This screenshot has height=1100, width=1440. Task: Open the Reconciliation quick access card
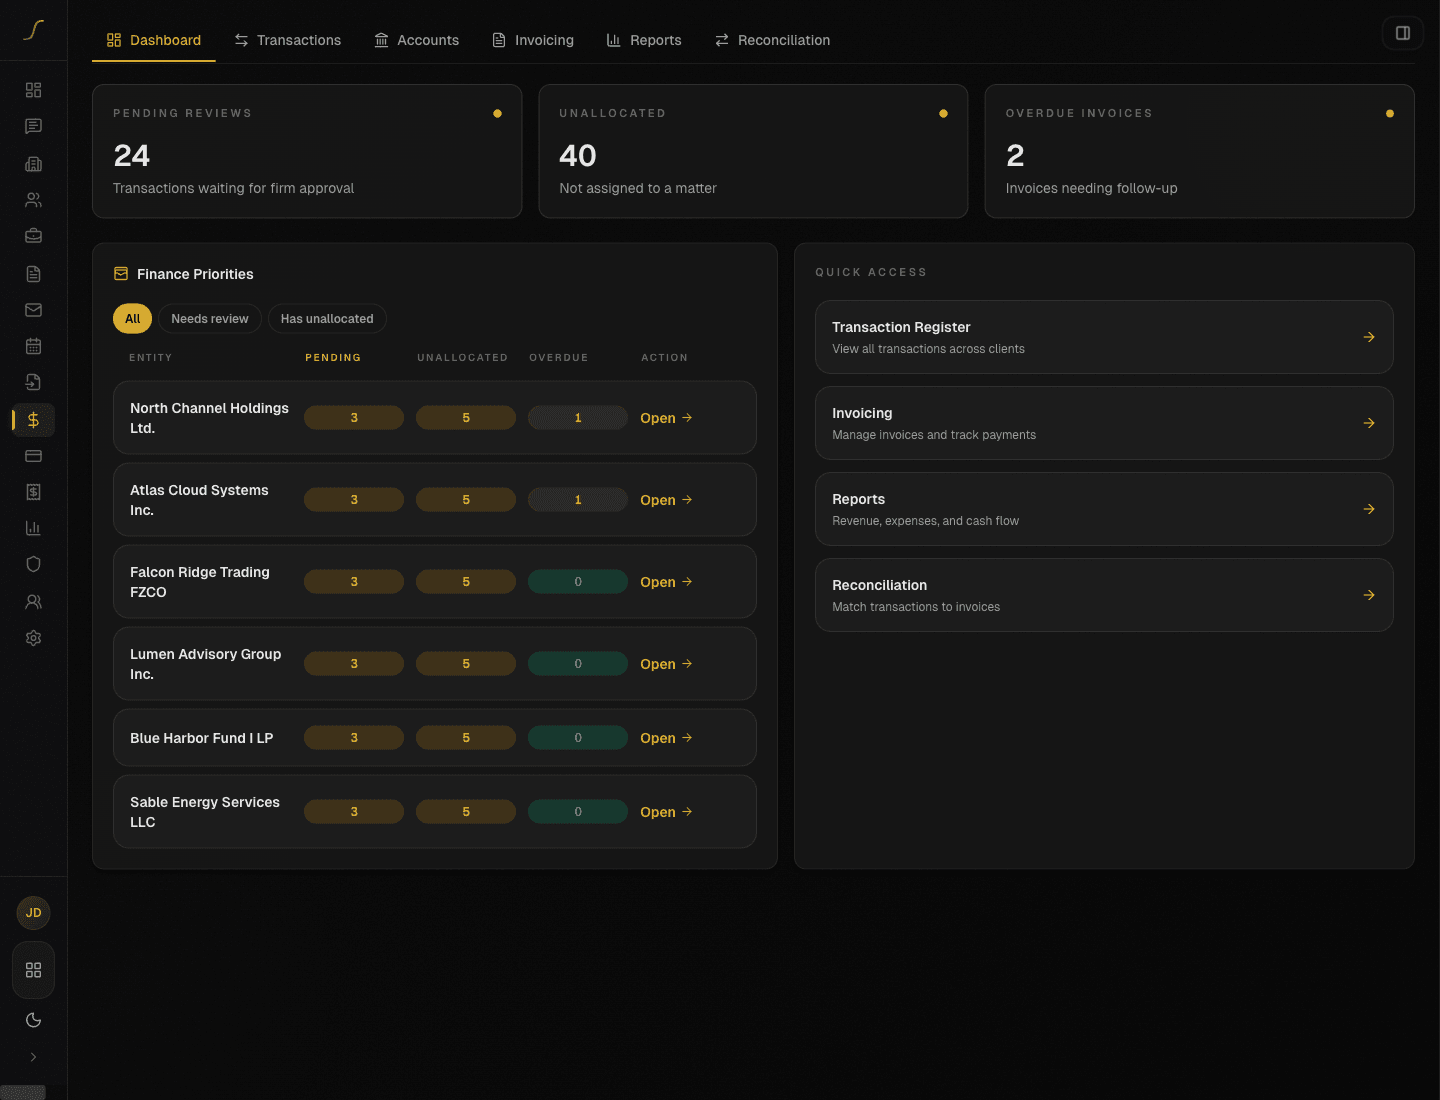[1104, 595]
